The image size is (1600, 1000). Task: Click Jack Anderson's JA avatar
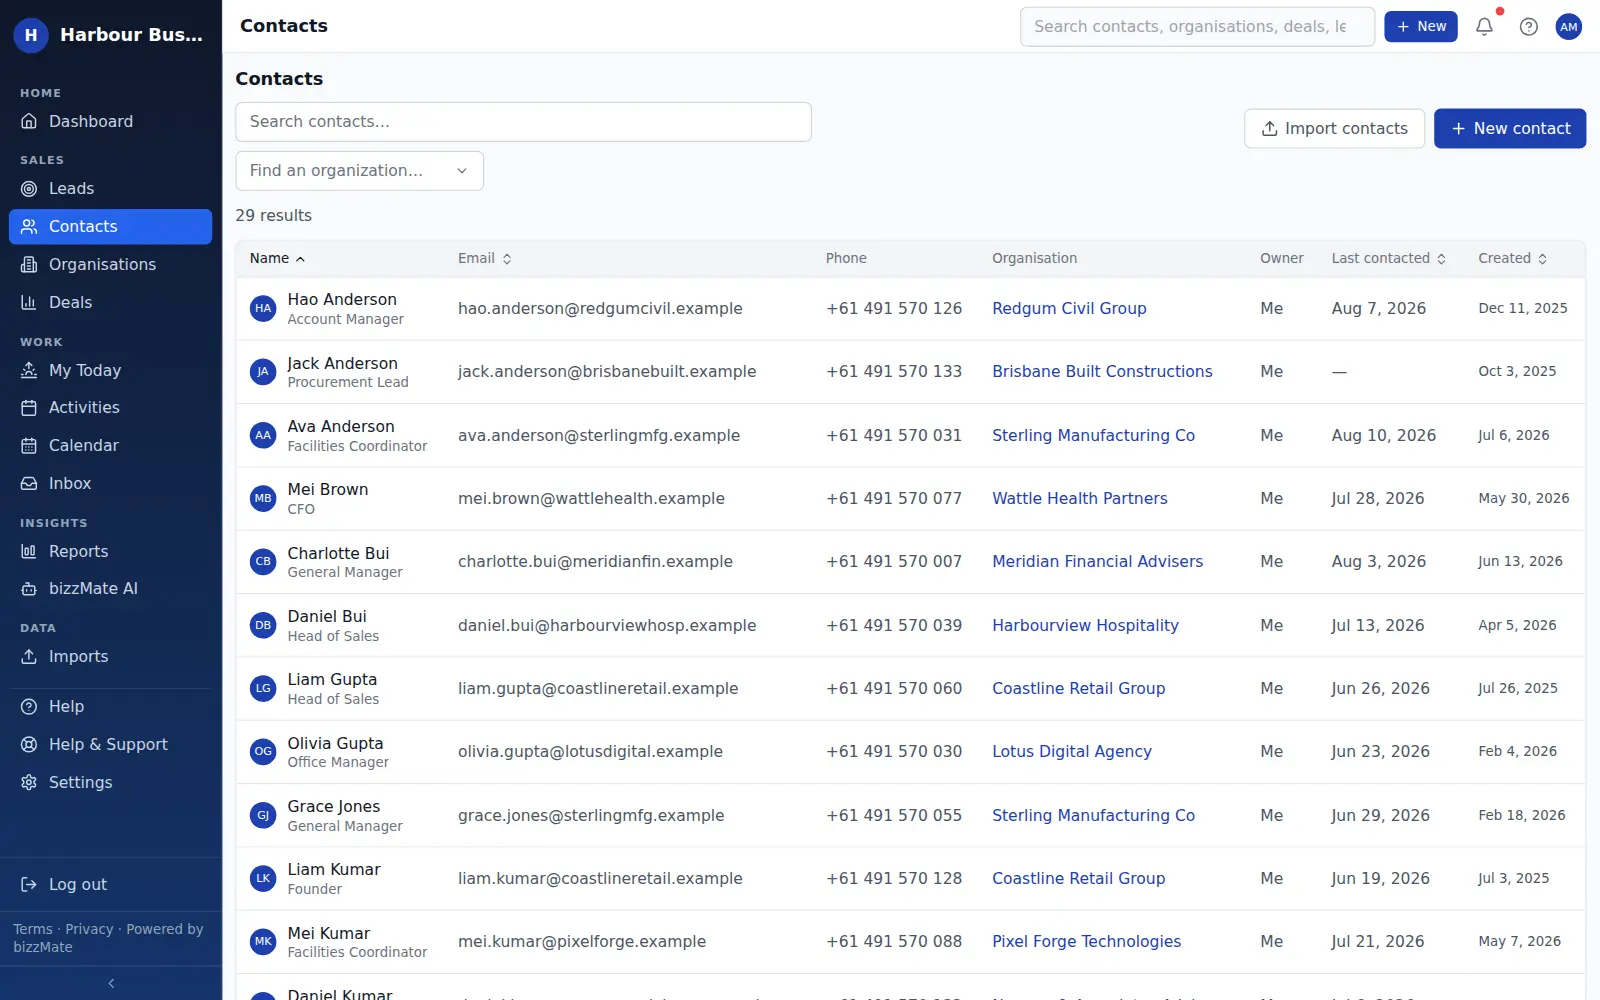point(263,372)
